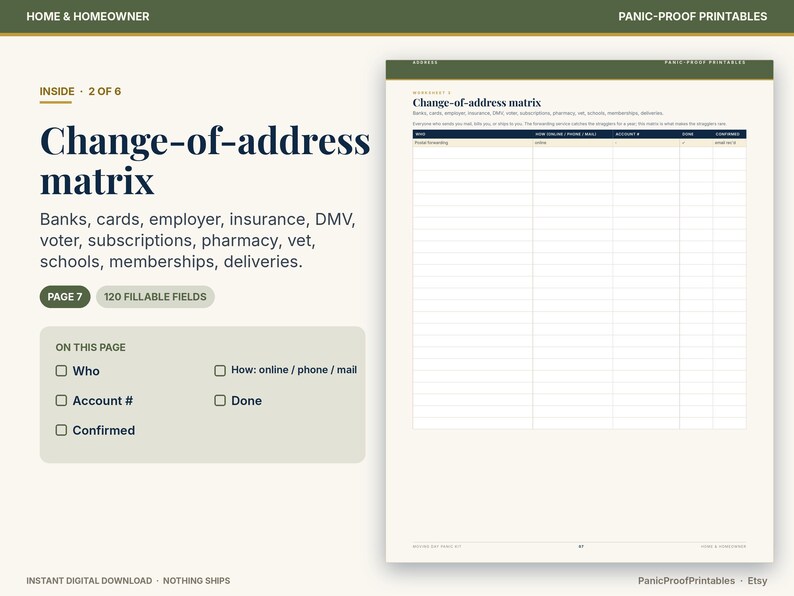Tick the Done checkbox

pos(220,401)
